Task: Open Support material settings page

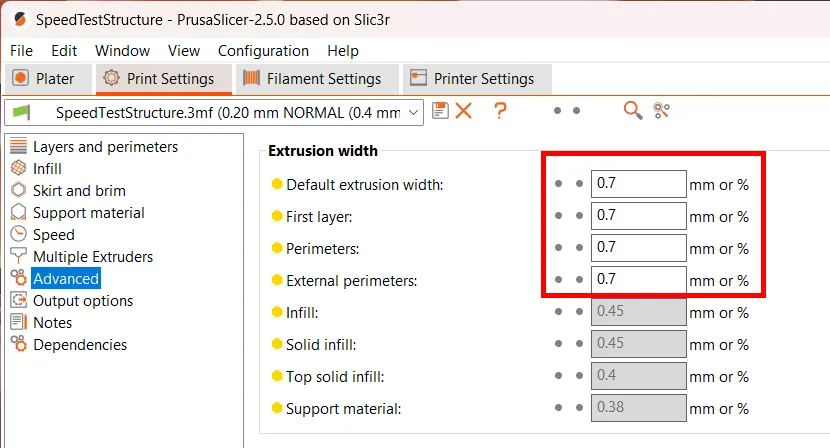Action: (88, 213)
